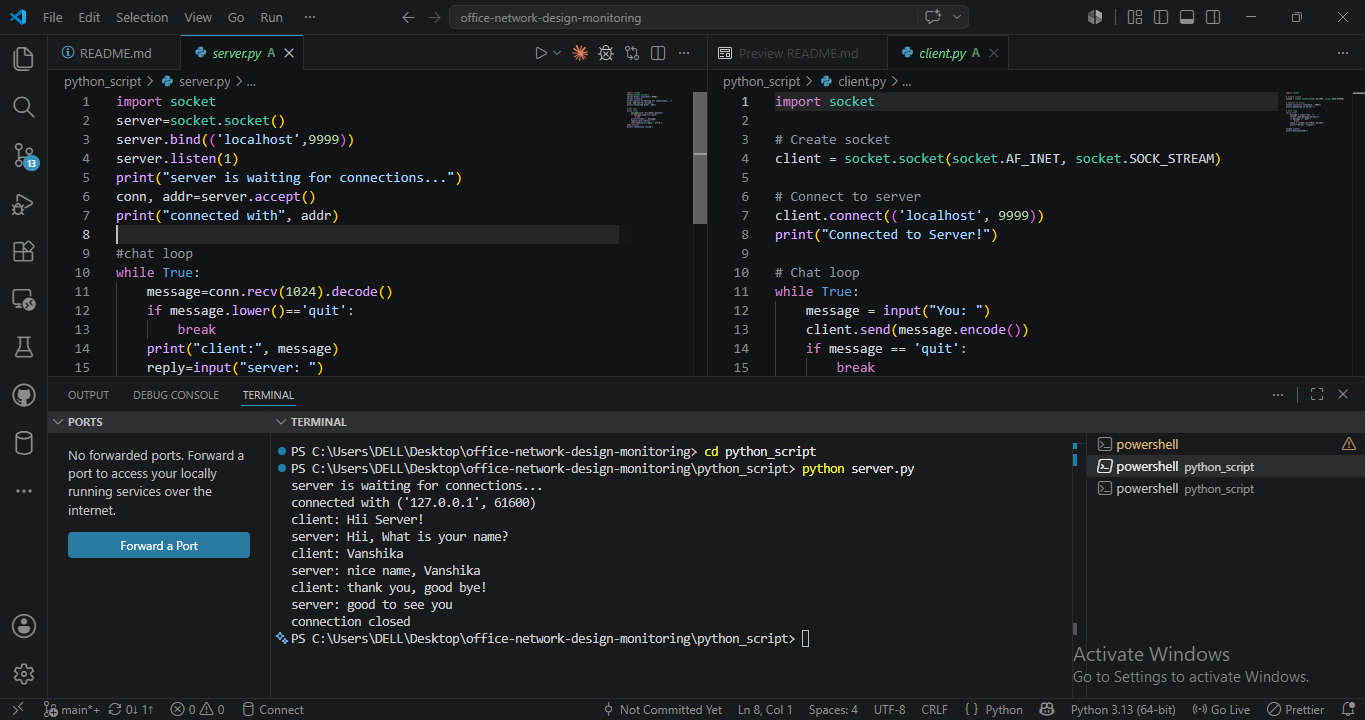Click the Split Editor Right icon
The image size is (1365, 720).
pos(658,53)
